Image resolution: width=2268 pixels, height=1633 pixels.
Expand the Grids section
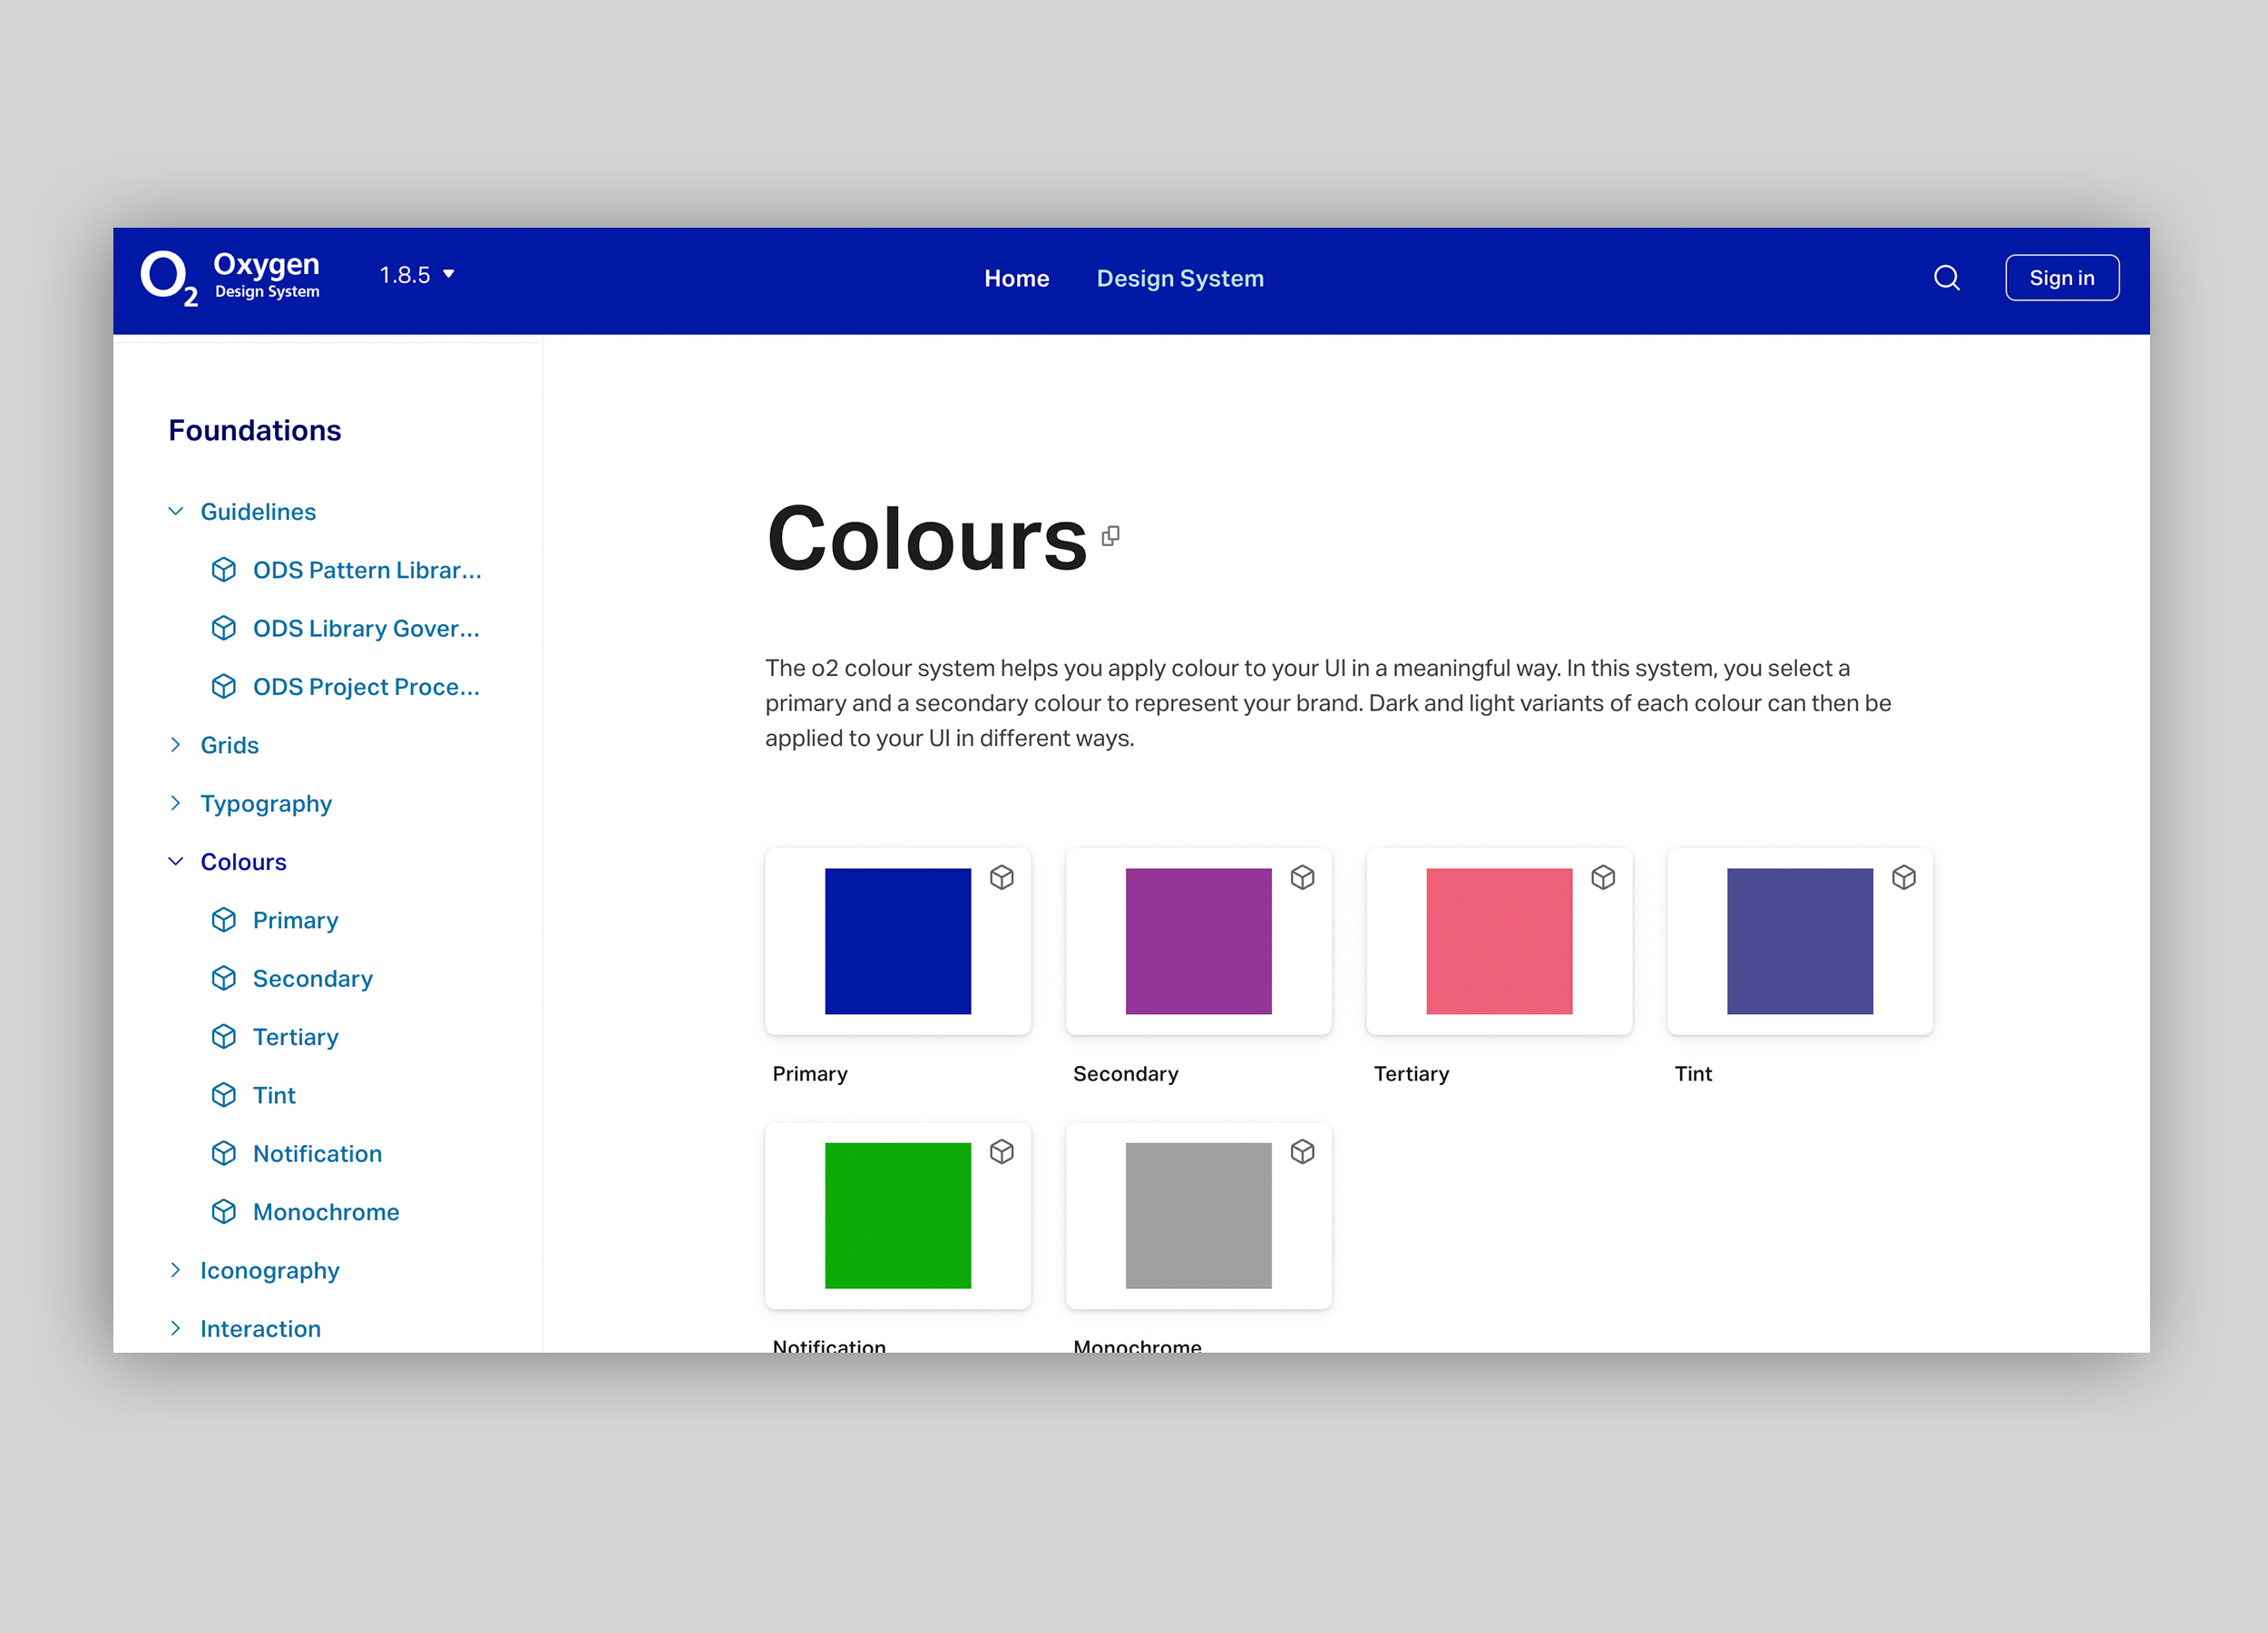pyautogui.click(x=176, y=745)
